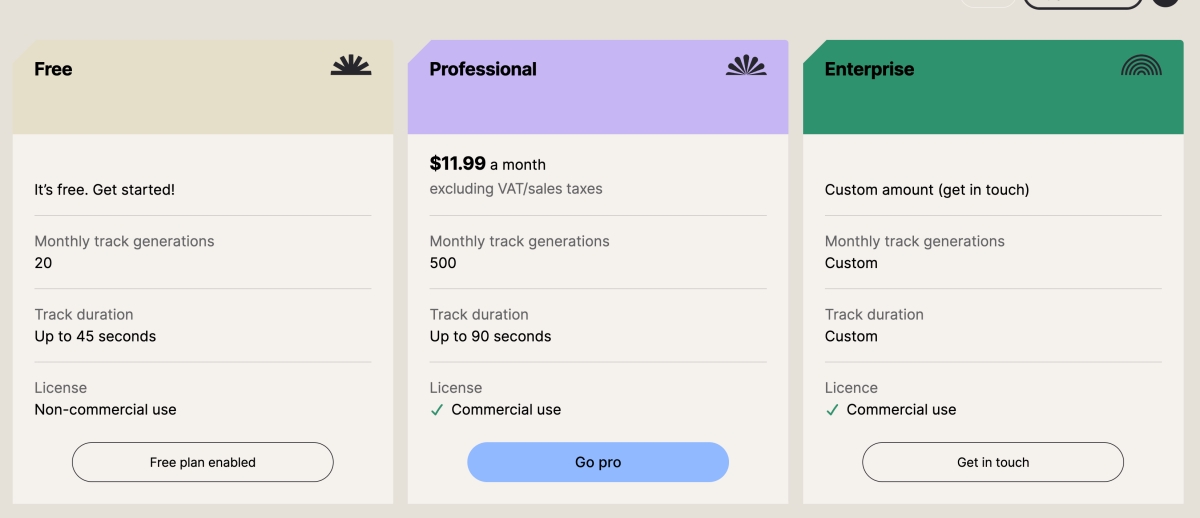Click the Enterprise plan rainbow arcs icon
The height and width of the screenshot is (518, 1200).
(x=1141, y=66)
